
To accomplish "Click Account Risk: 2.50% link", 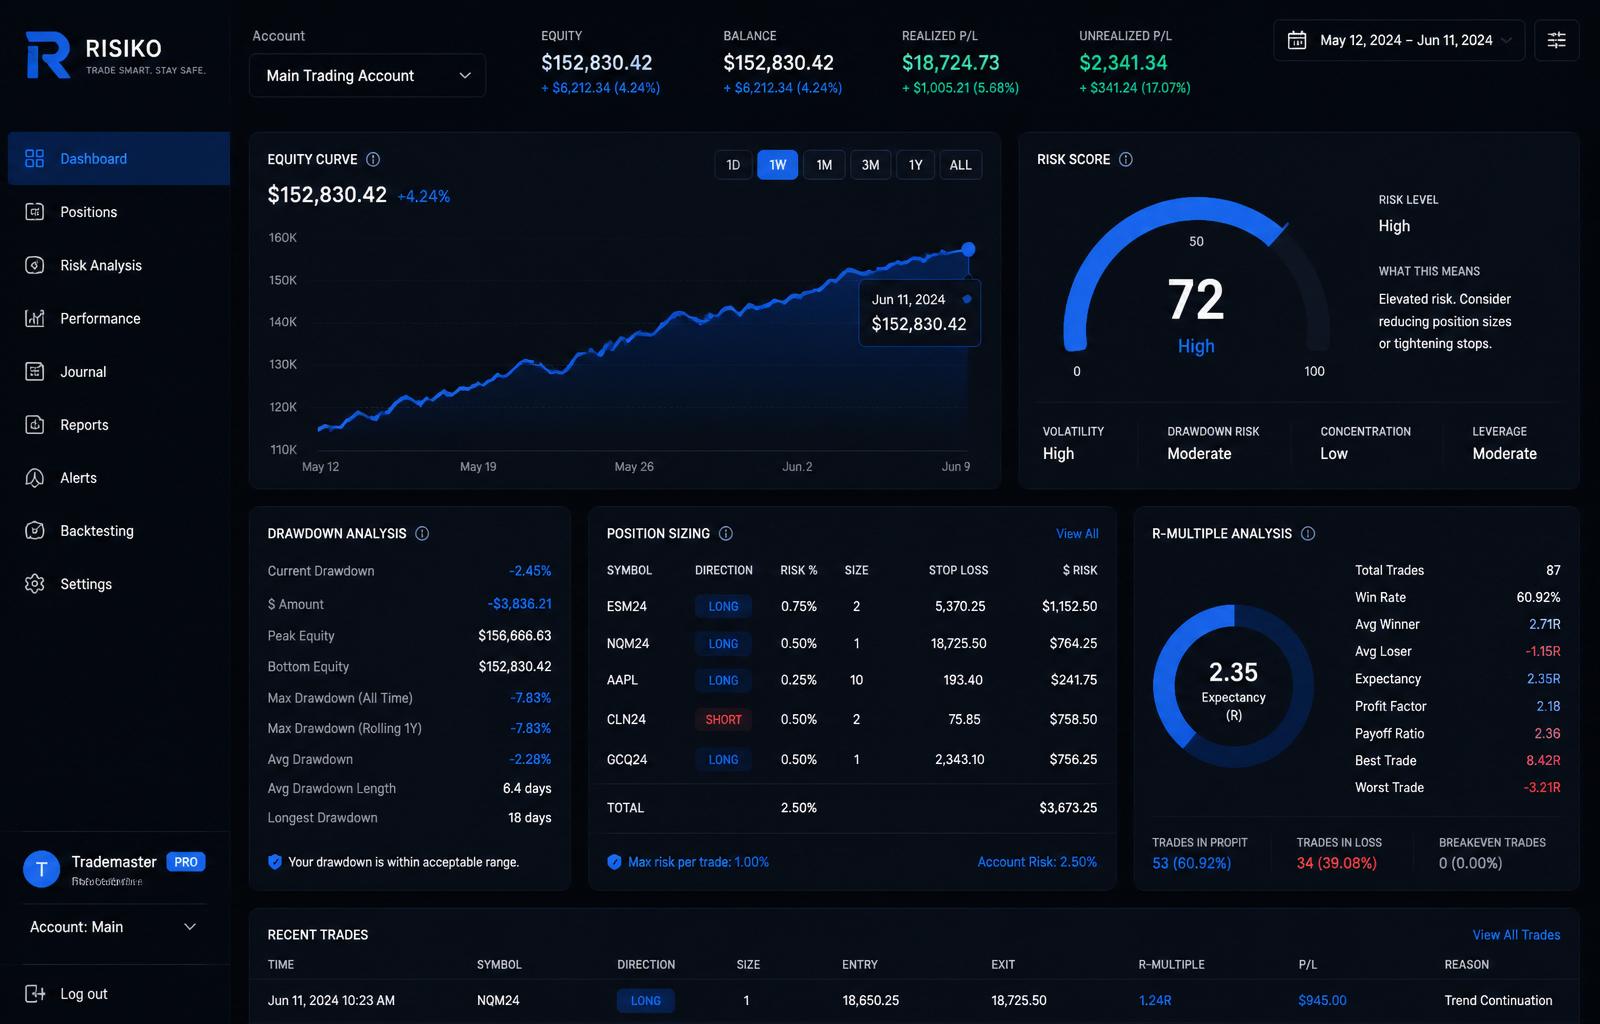I will pos(1037,861).
